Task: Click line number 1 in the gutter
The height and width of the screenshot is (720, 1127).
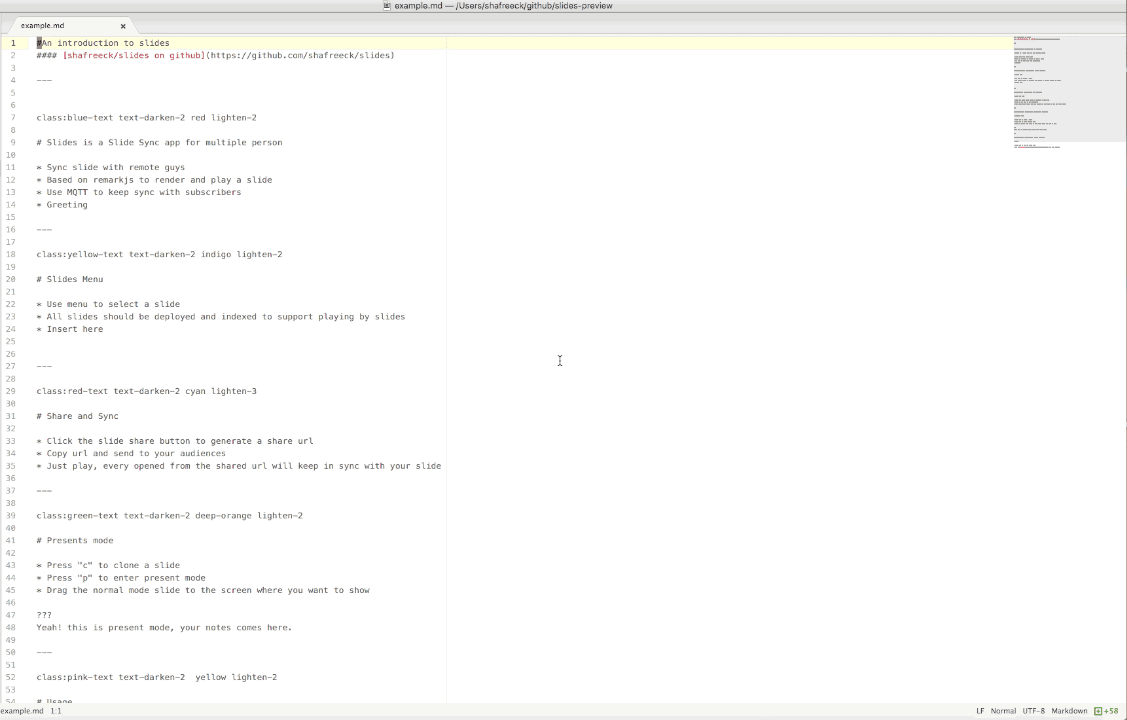Action: (13, 43)
